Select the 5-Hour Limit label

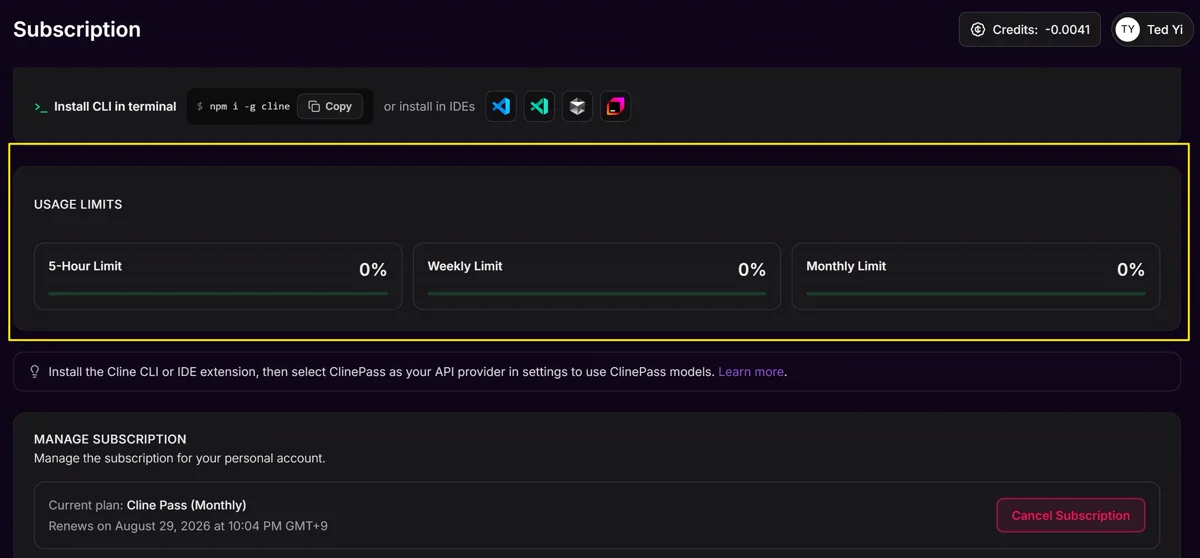coord(85,266)
